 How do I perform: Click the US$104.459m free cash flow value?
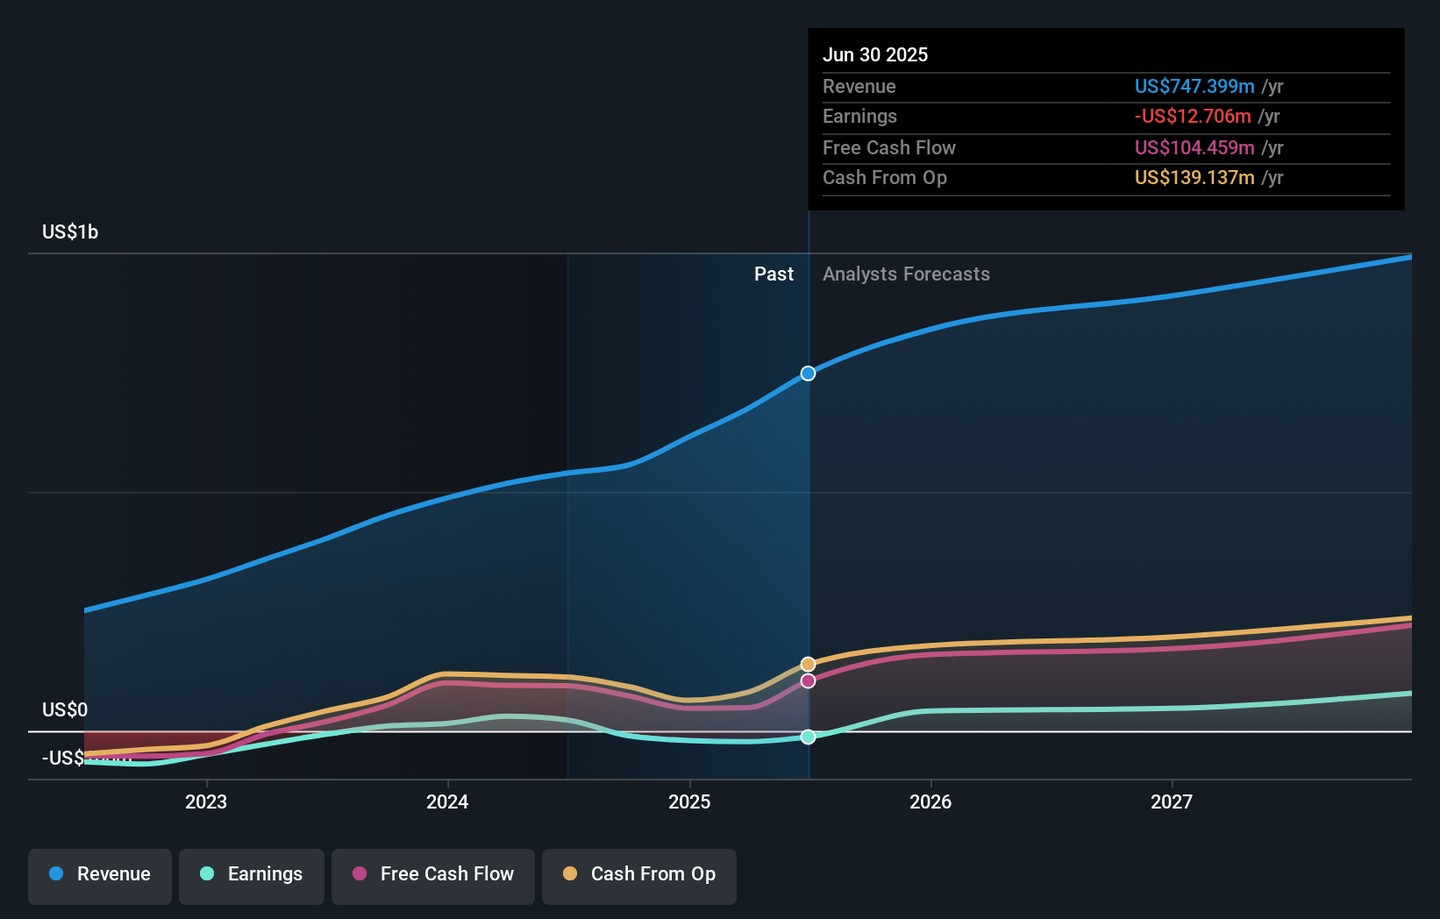coord(1194,148)
